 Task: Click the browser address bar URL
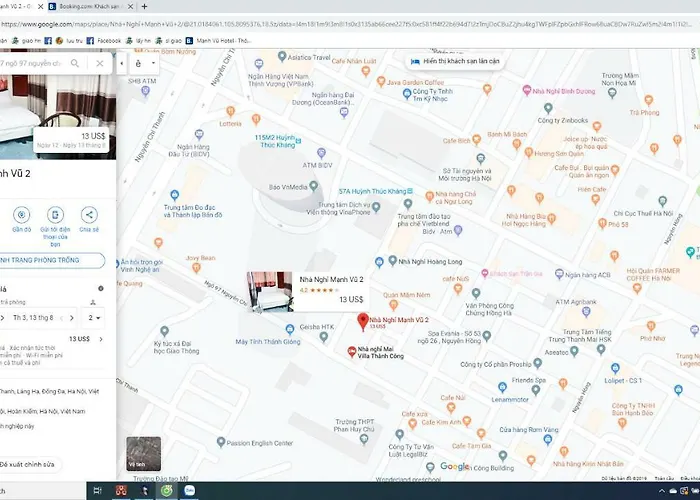click(x=348, y=24)
